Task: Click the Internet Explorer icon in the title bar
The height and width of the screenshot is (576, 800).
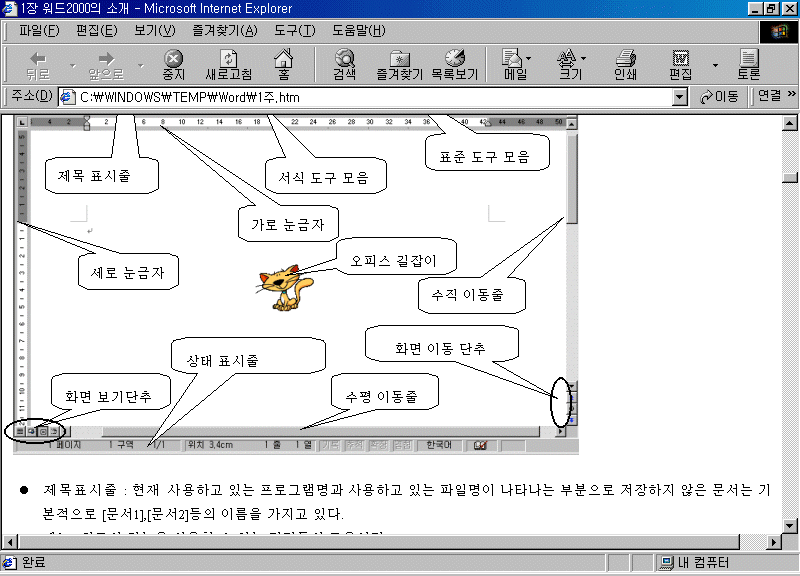Action: tap(9, 8)
